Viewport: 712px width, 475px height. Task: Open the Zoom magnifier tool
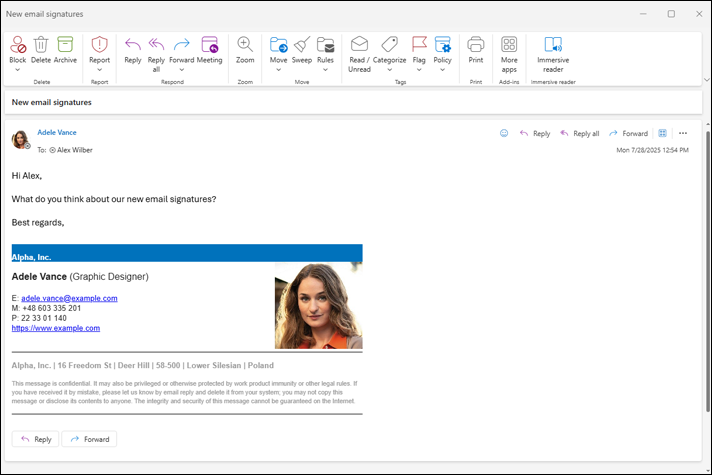(x=245, y=45)
